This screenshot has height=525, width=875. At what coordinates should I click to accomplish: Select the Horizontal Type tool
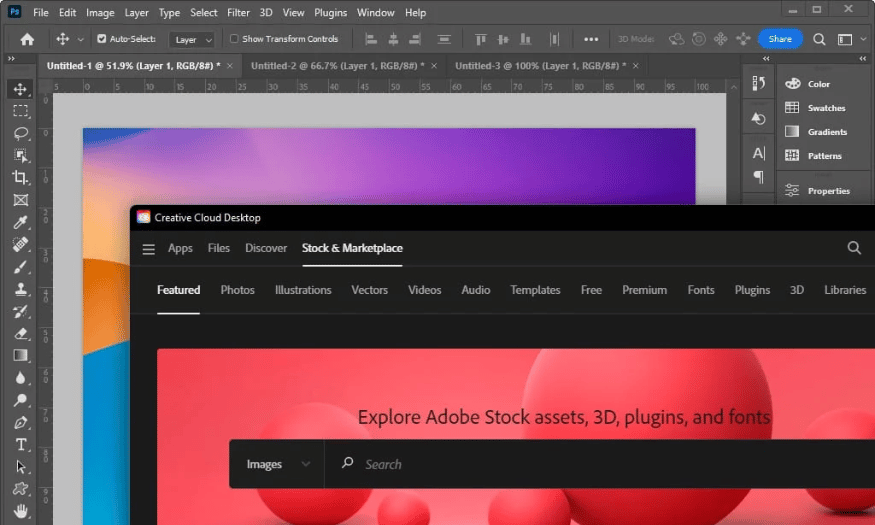tap(21, 445)
